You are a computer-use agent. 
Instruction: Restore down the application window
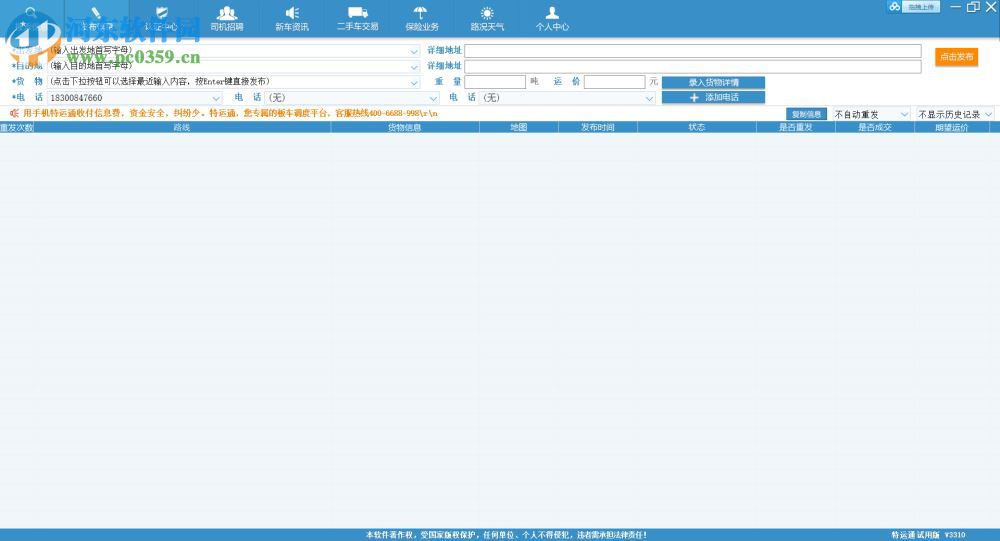(x=973, y=7)
